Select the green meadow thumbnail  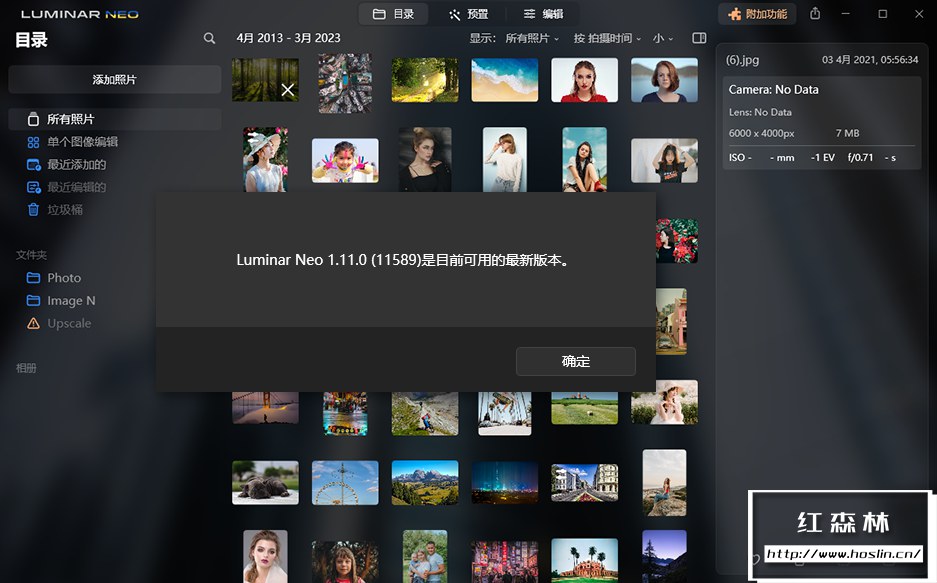[584, 408]
